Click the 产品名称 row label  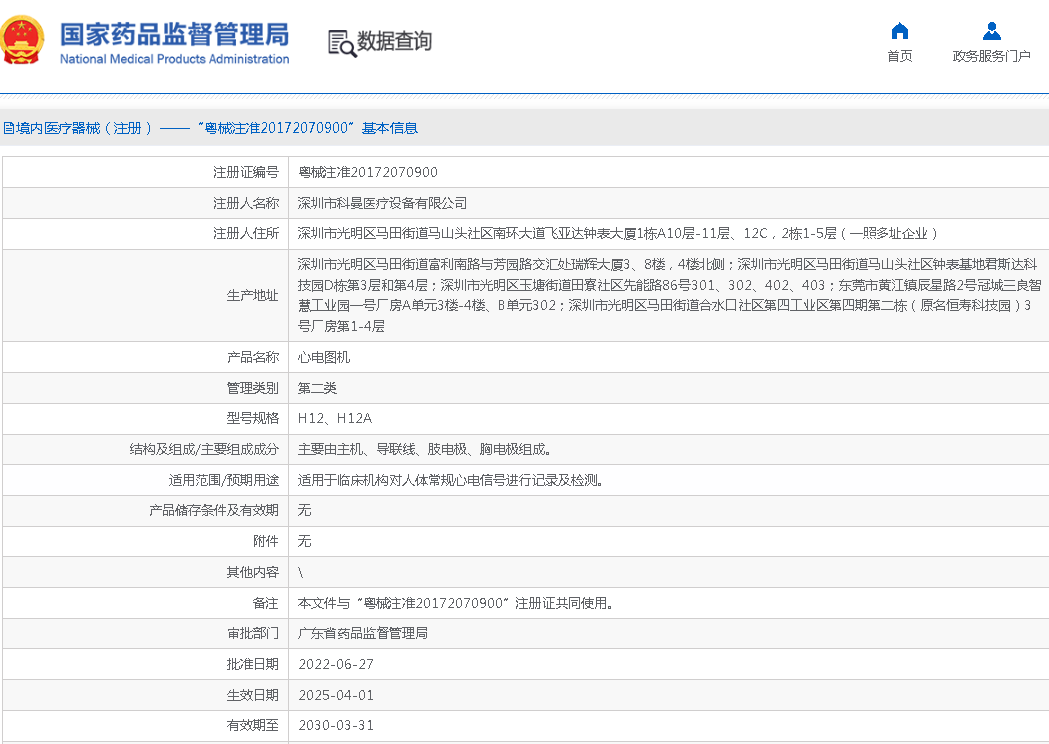click(252, 357)
